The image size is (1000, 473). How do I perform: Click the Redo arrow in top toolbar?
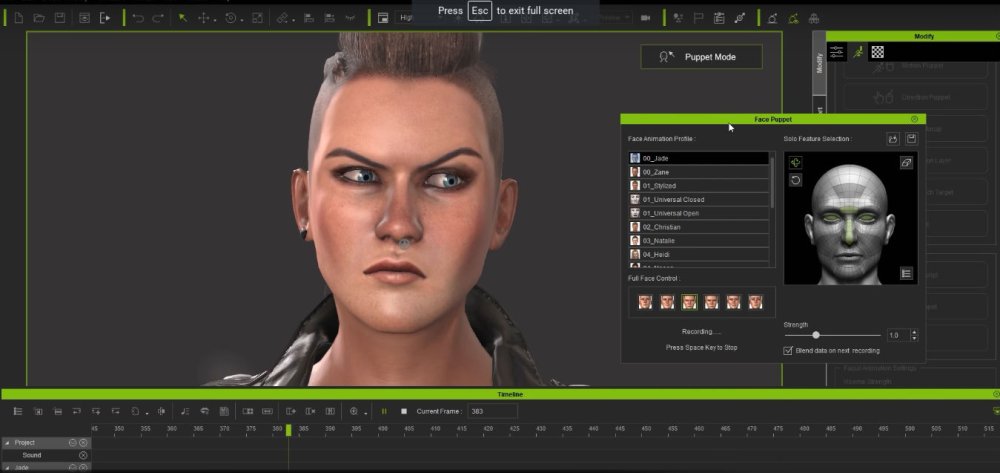(x=158, y=18)
